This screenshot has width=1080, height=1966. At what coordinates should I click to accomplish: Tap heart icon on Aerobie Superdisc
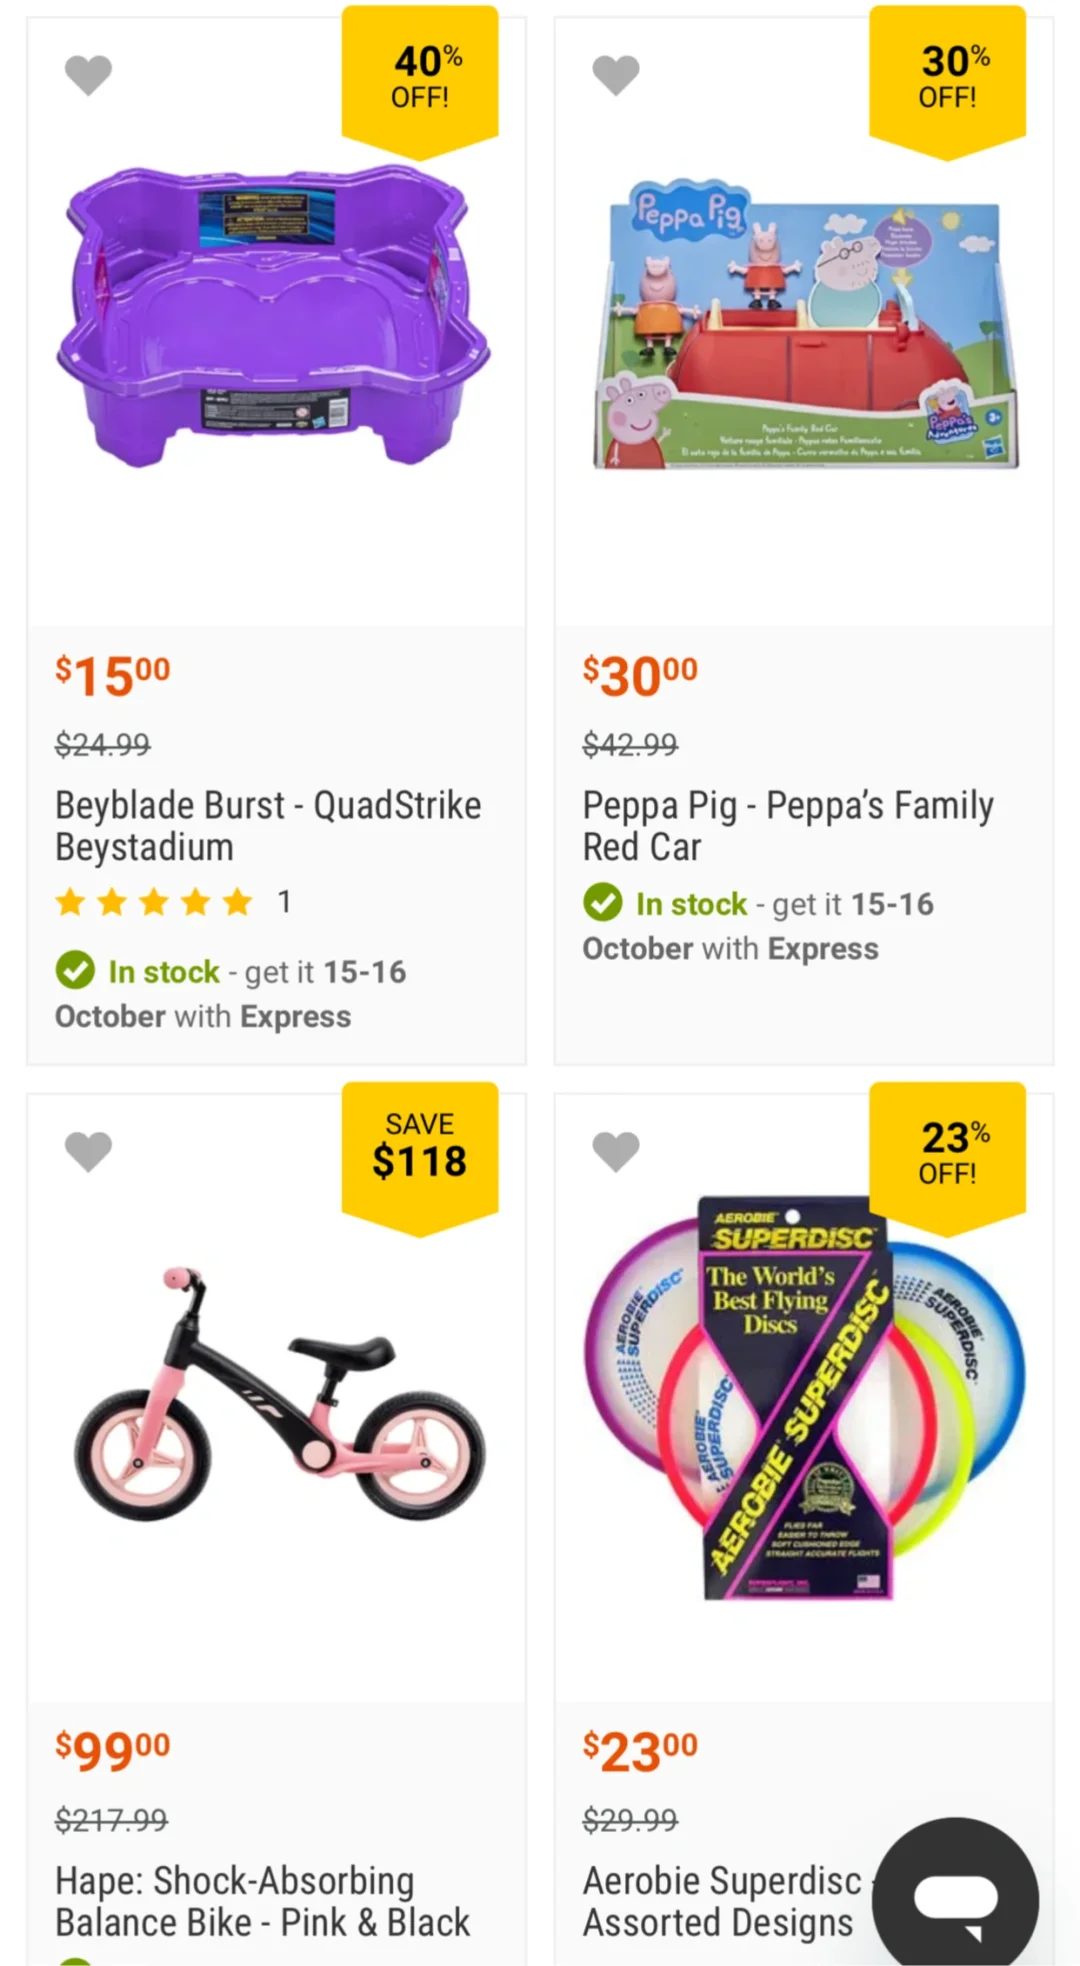[x=616, y=1151]
